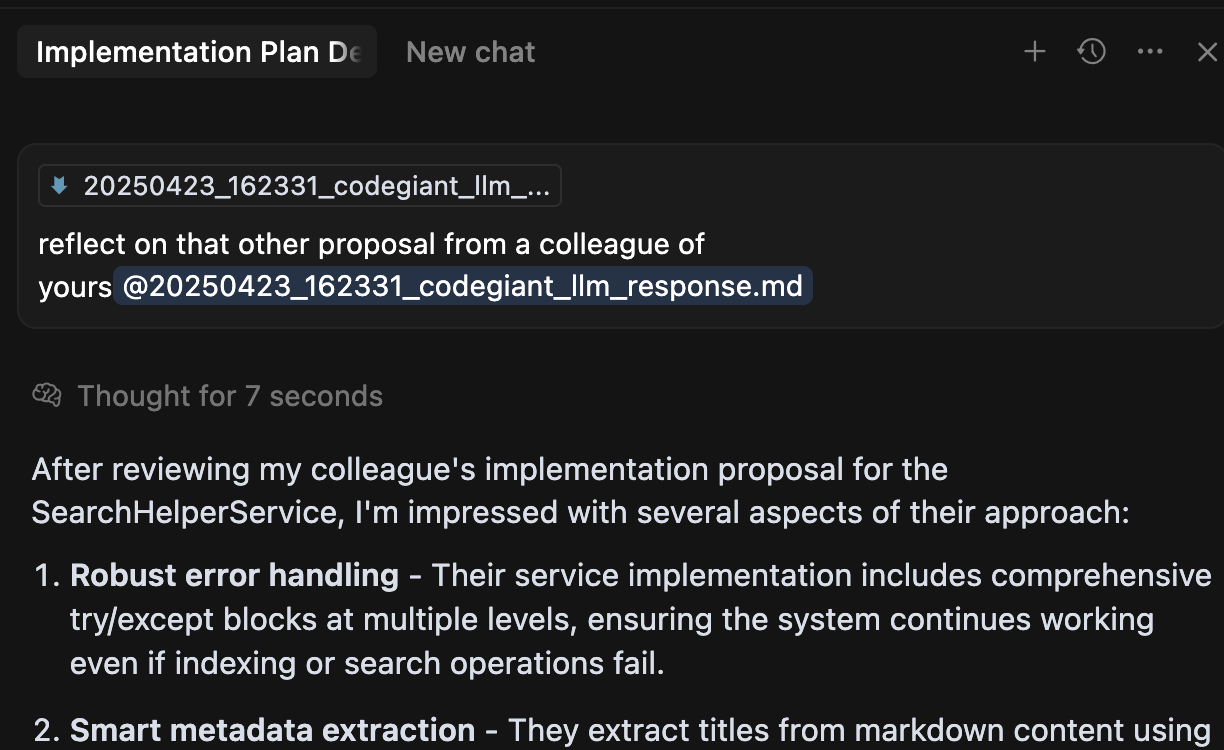Select the Implementation Plan De tab
1224x750 pixels.
click(x=196, y=51)
